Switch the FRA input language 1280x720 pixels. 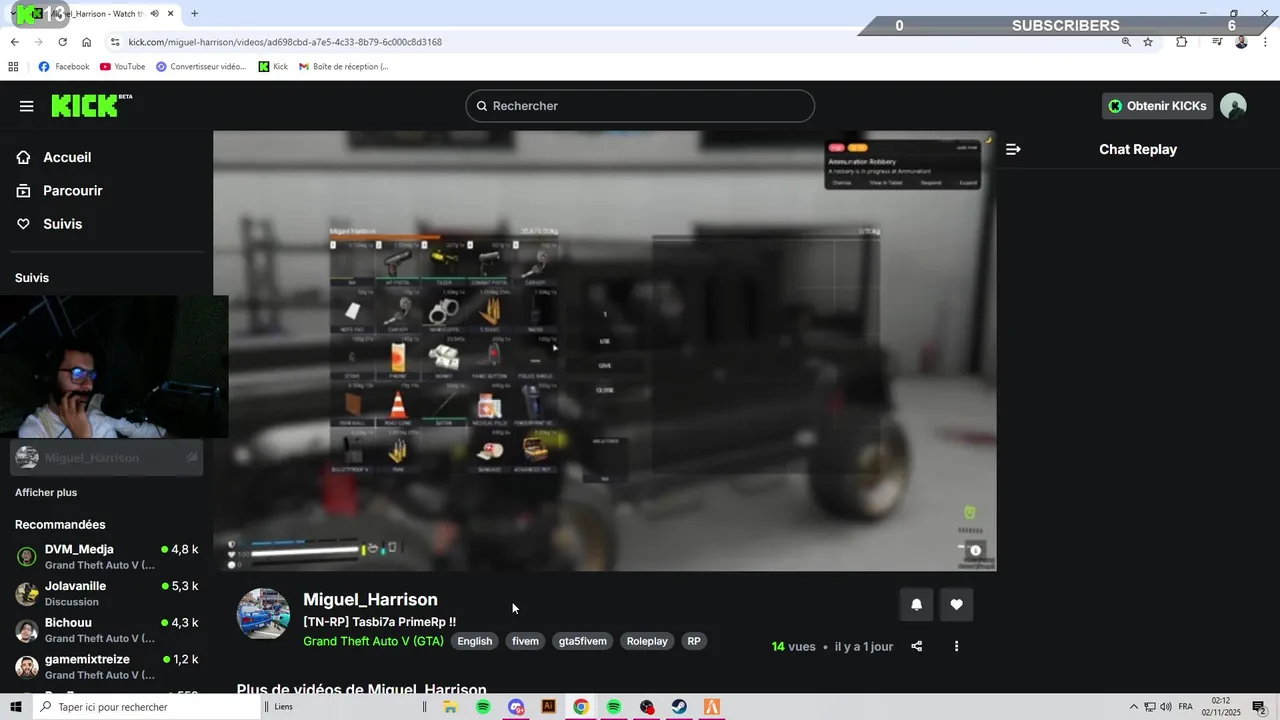click(1186, 707)
